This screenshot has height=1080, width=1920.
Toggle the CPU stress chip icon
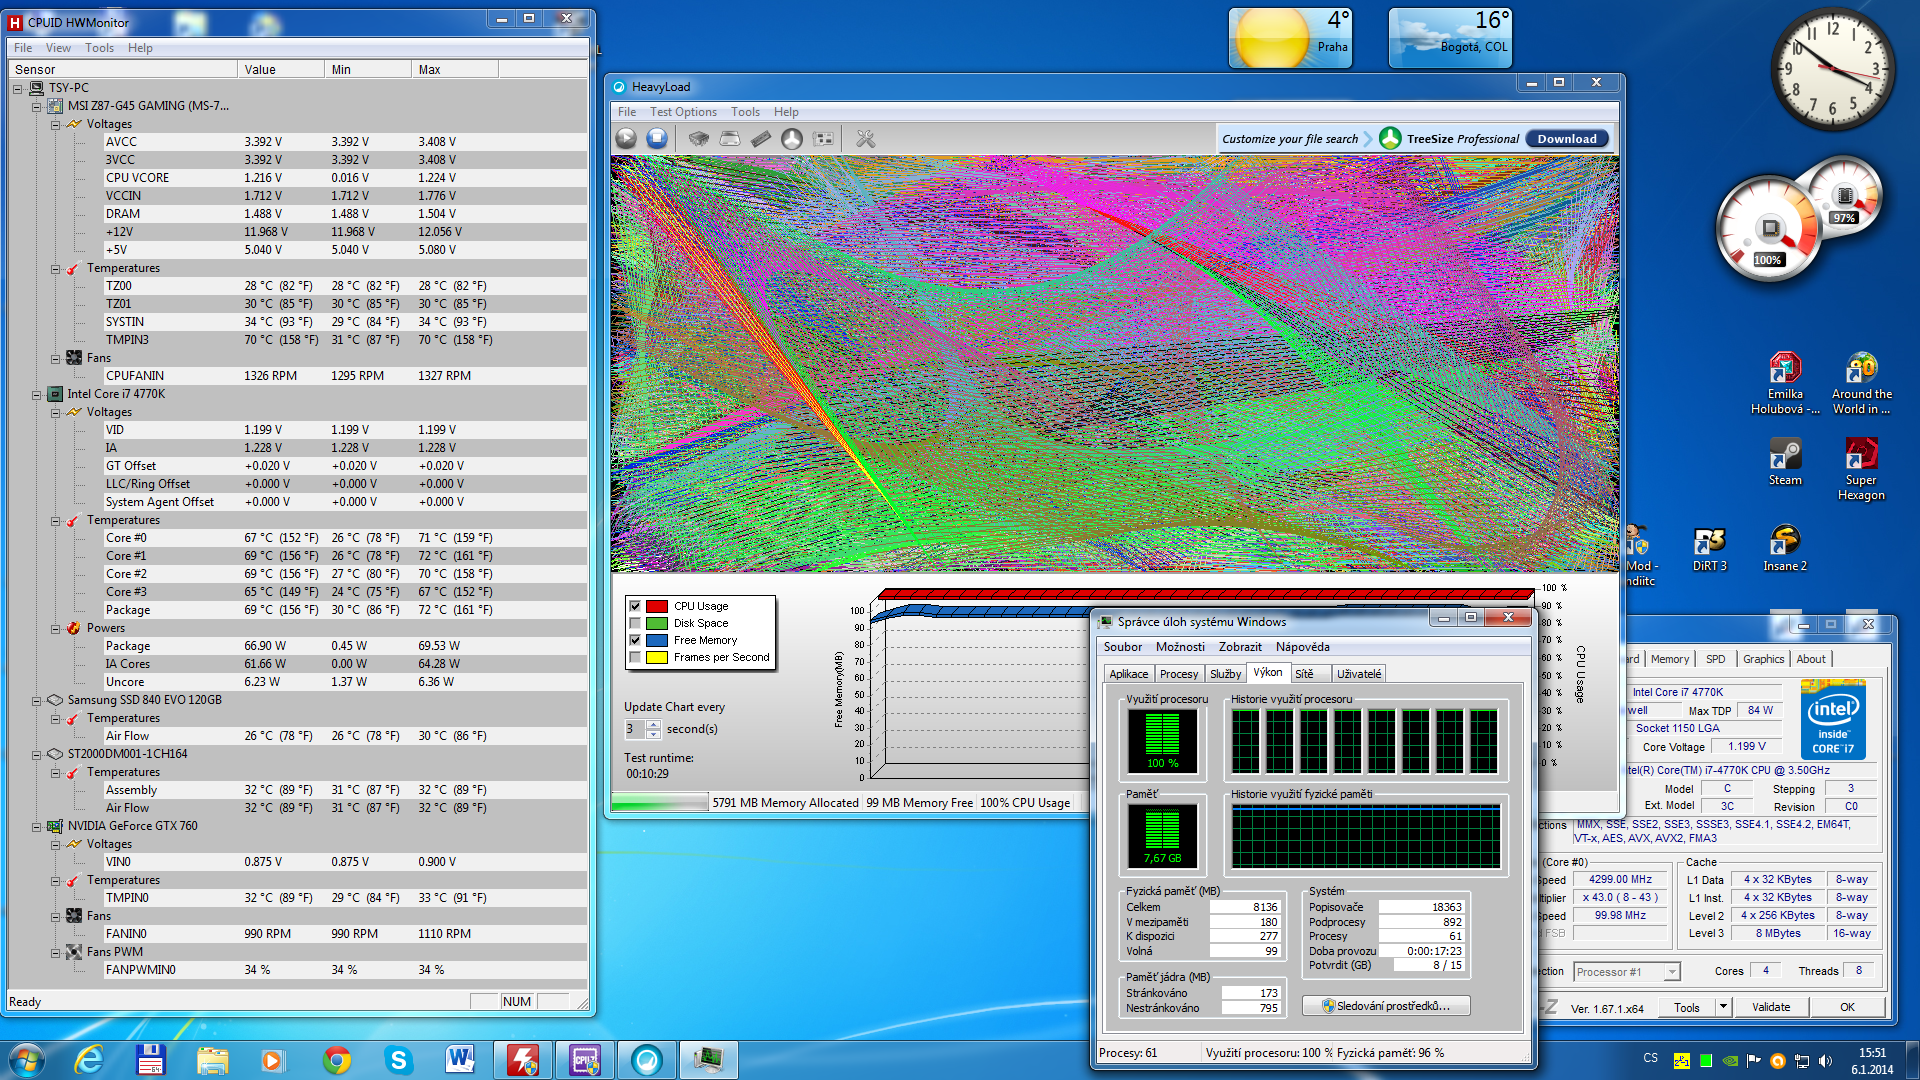point(699,139)
